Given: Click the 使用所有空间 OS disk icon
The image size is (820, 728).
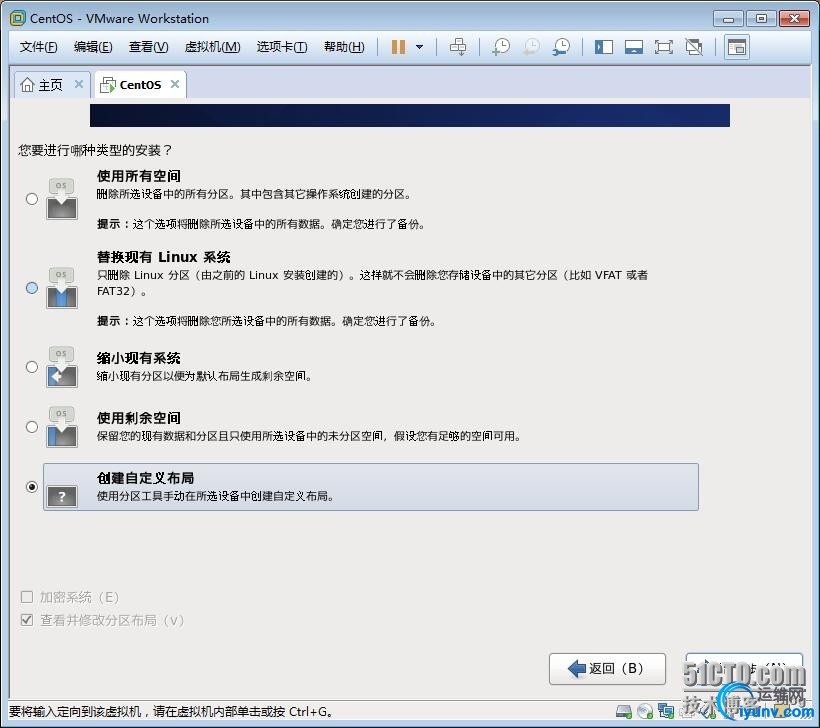Looking at the screenshot, I should click(62, 199).
